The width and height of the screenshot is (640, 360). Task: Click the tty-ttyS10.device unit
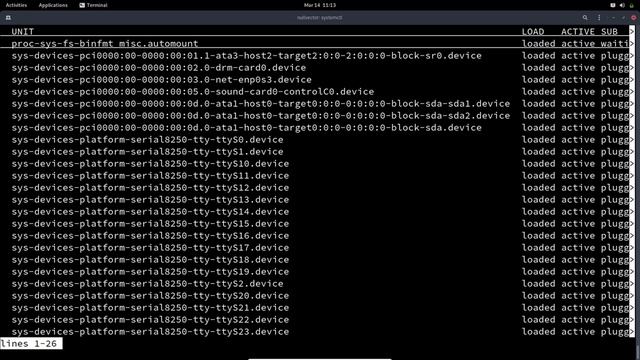[x=150, y=164]
